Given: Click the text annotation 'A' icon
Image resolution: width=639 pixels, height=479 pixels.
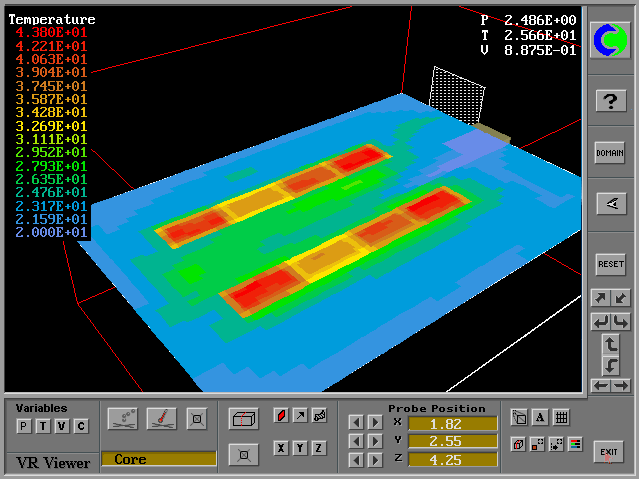Looking at the screenshot, I should [540, 418].
